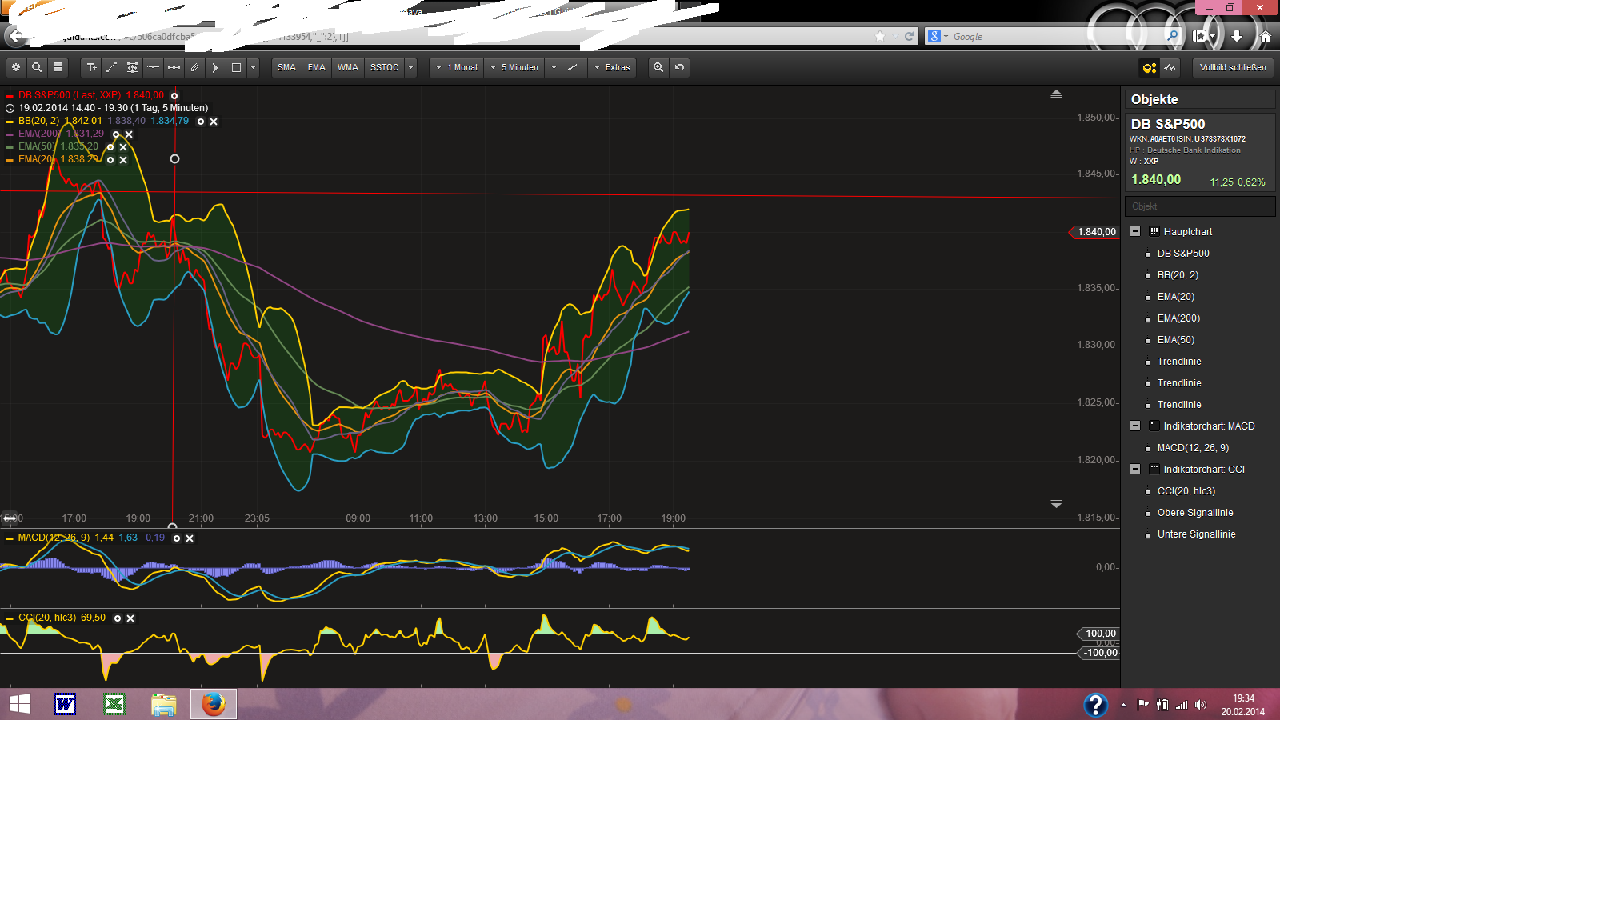Screen dimensions: 1600x900
Task: Click the undo arrow icon
Action: [x=679, y=67]
